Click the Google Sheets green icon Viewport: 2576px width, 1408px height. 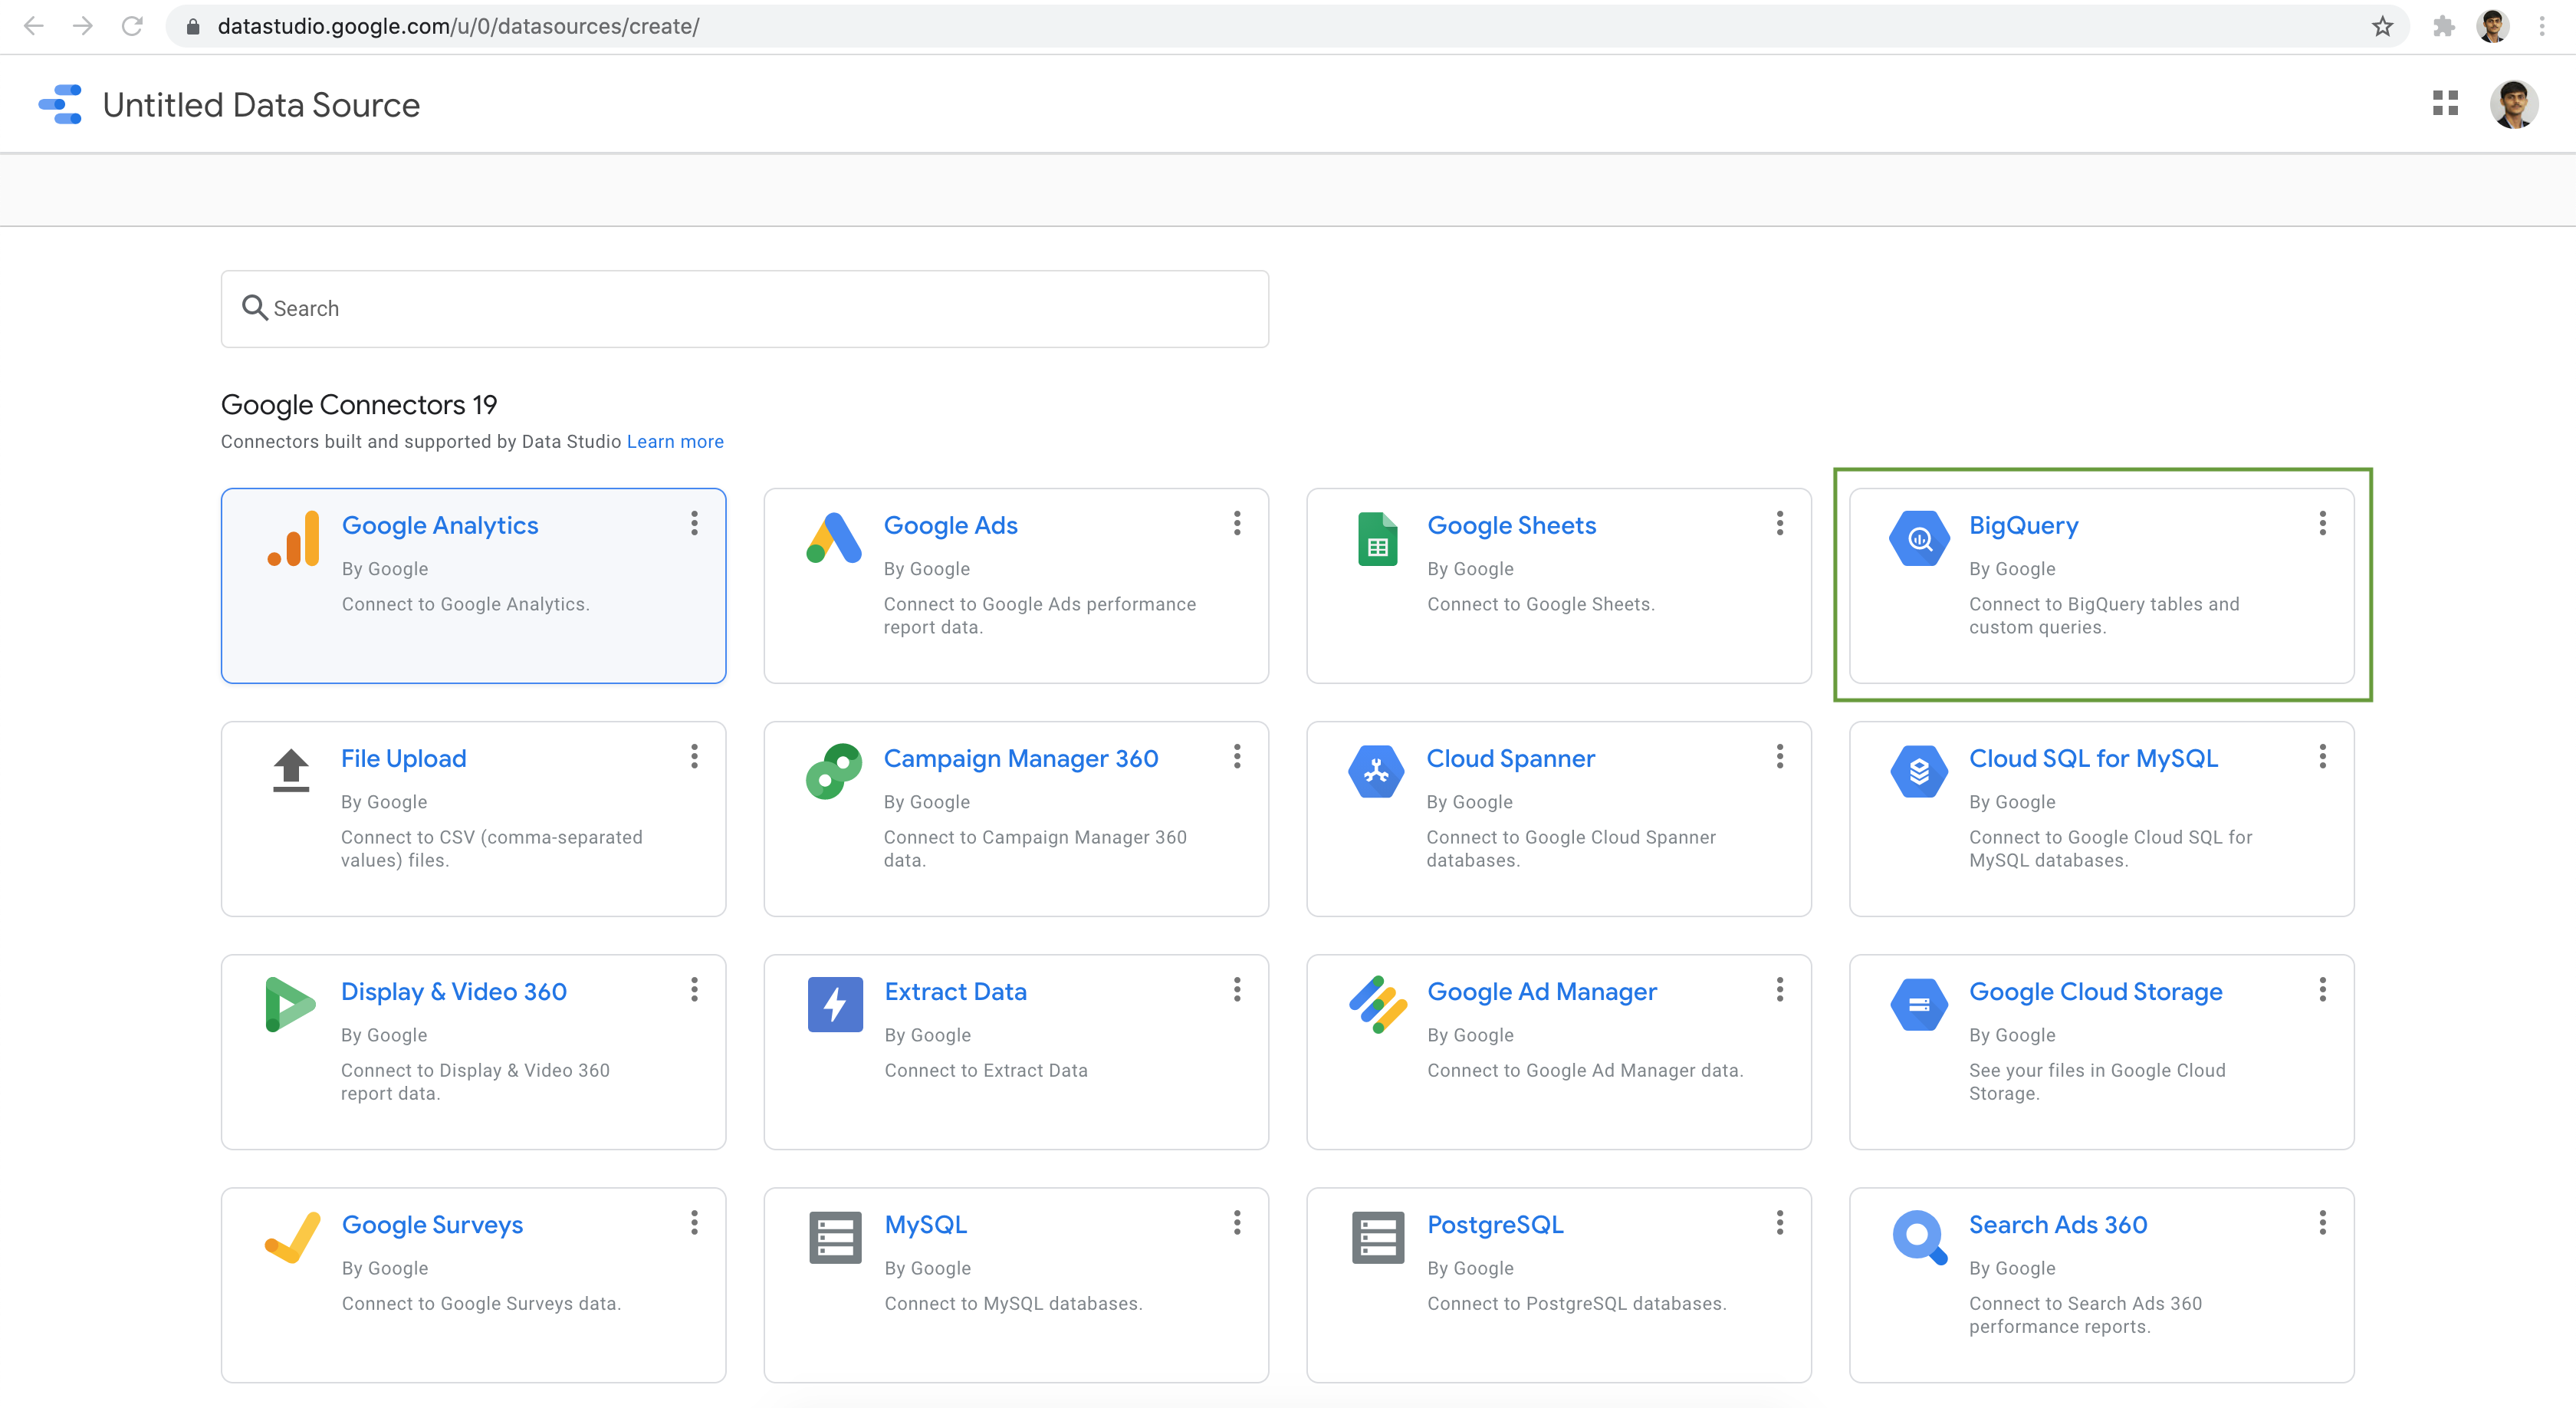click(x=1377, y=539)
